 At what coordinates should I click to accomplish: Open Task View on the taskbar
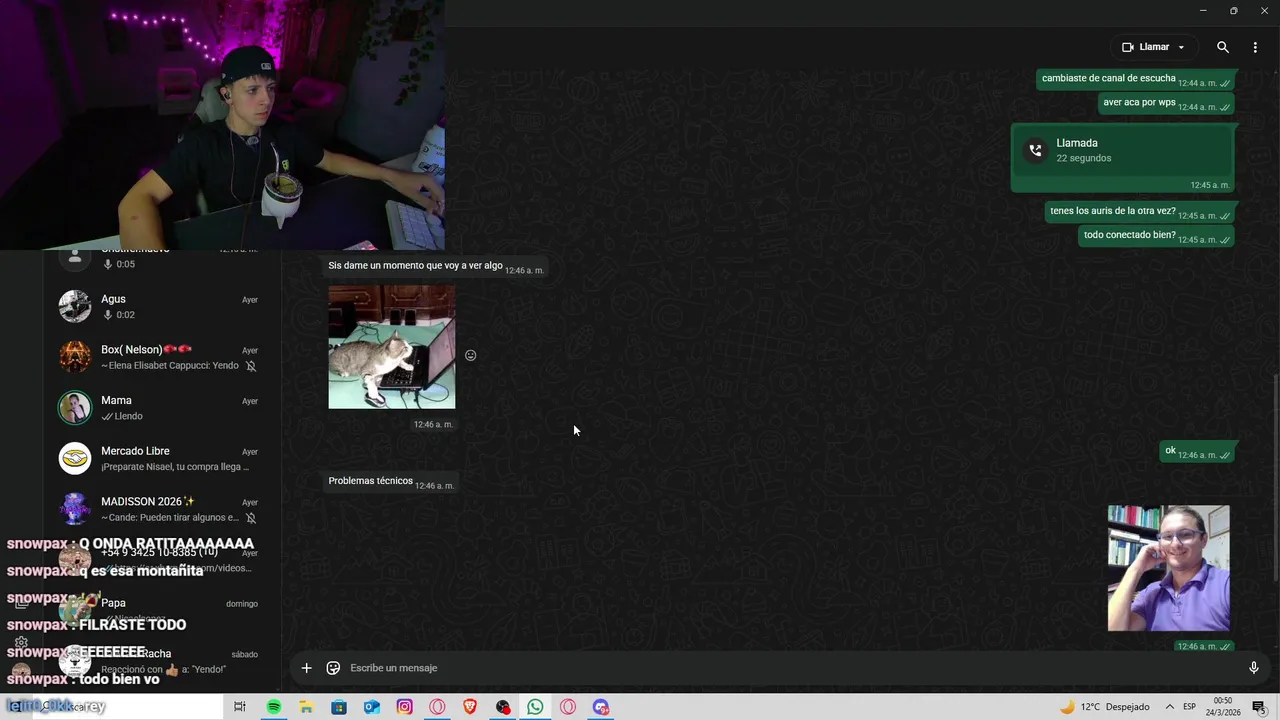click(x=240, y=707)
